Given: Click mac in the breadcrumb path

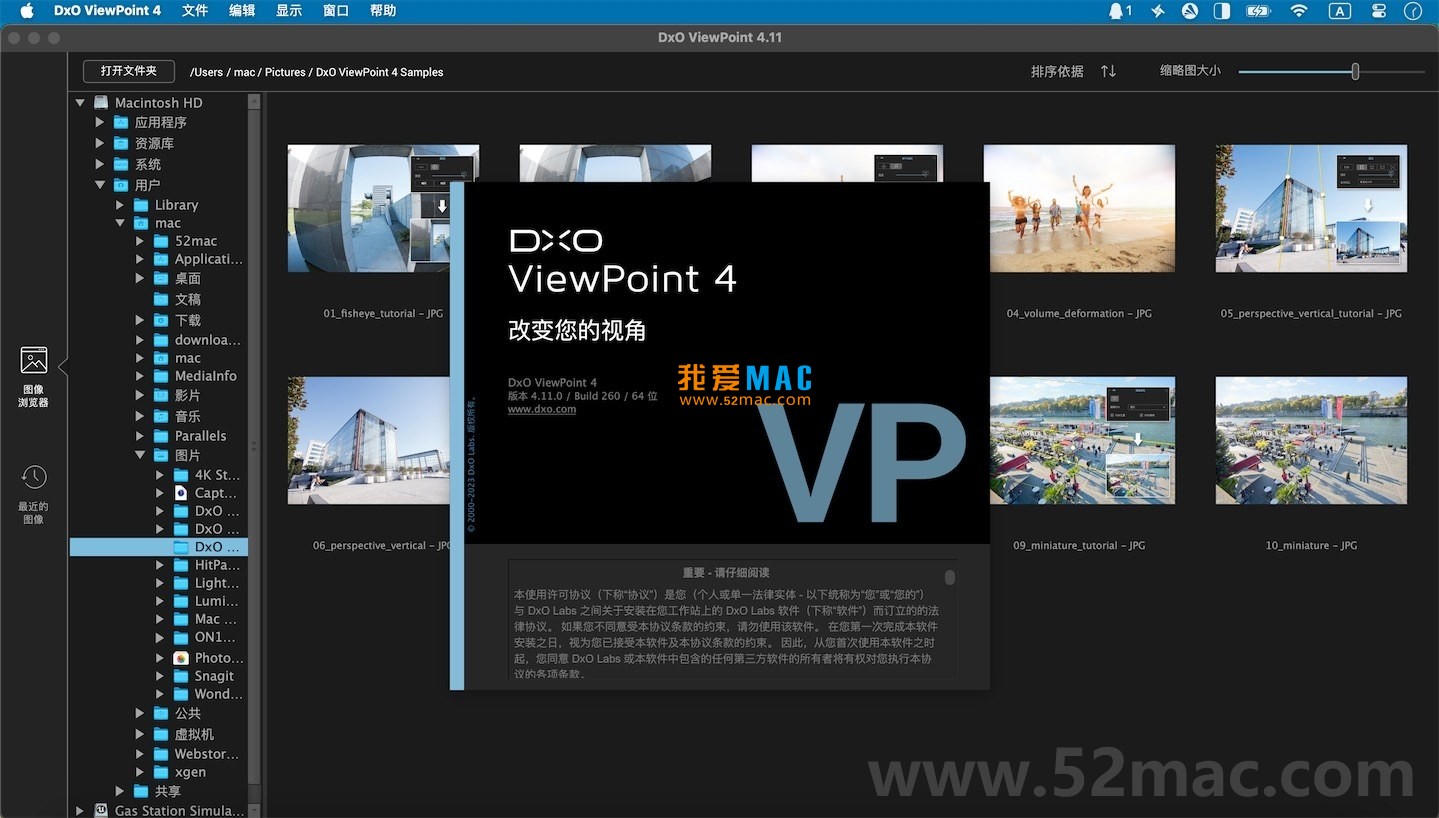Looking at the screenshot, I should coord(244,72).
